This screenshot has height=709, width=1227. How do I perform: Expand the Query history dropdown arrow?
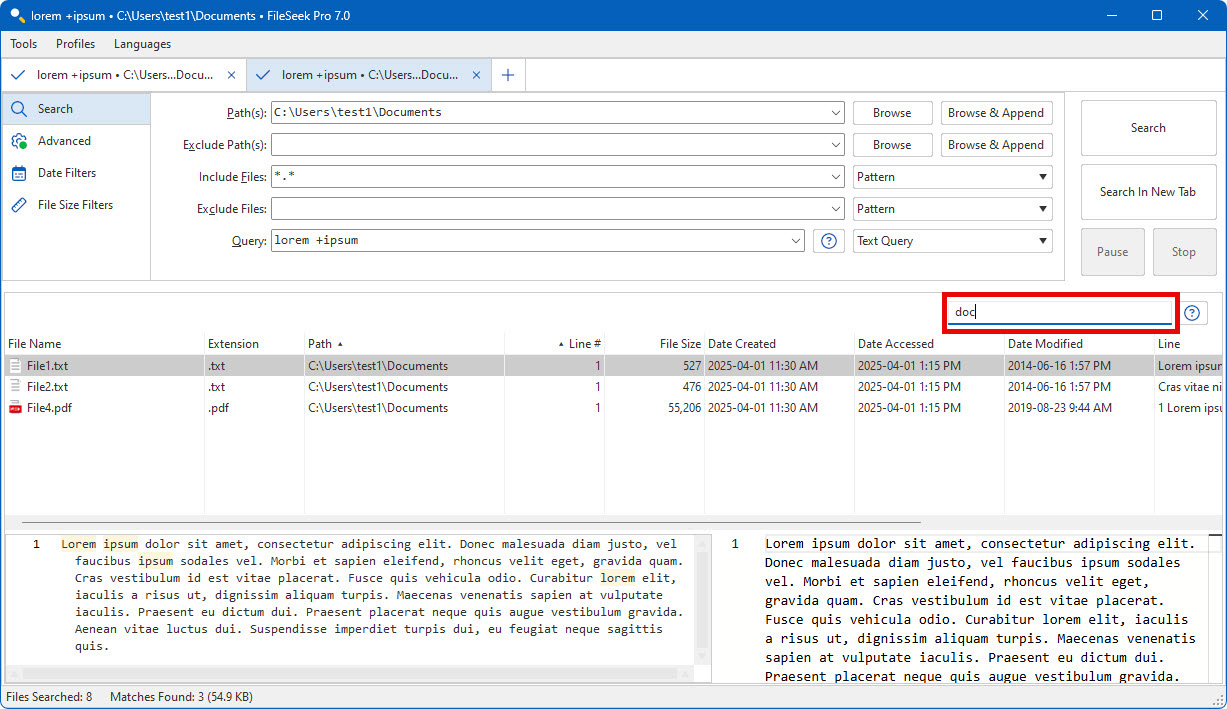(x=796, y=241)
